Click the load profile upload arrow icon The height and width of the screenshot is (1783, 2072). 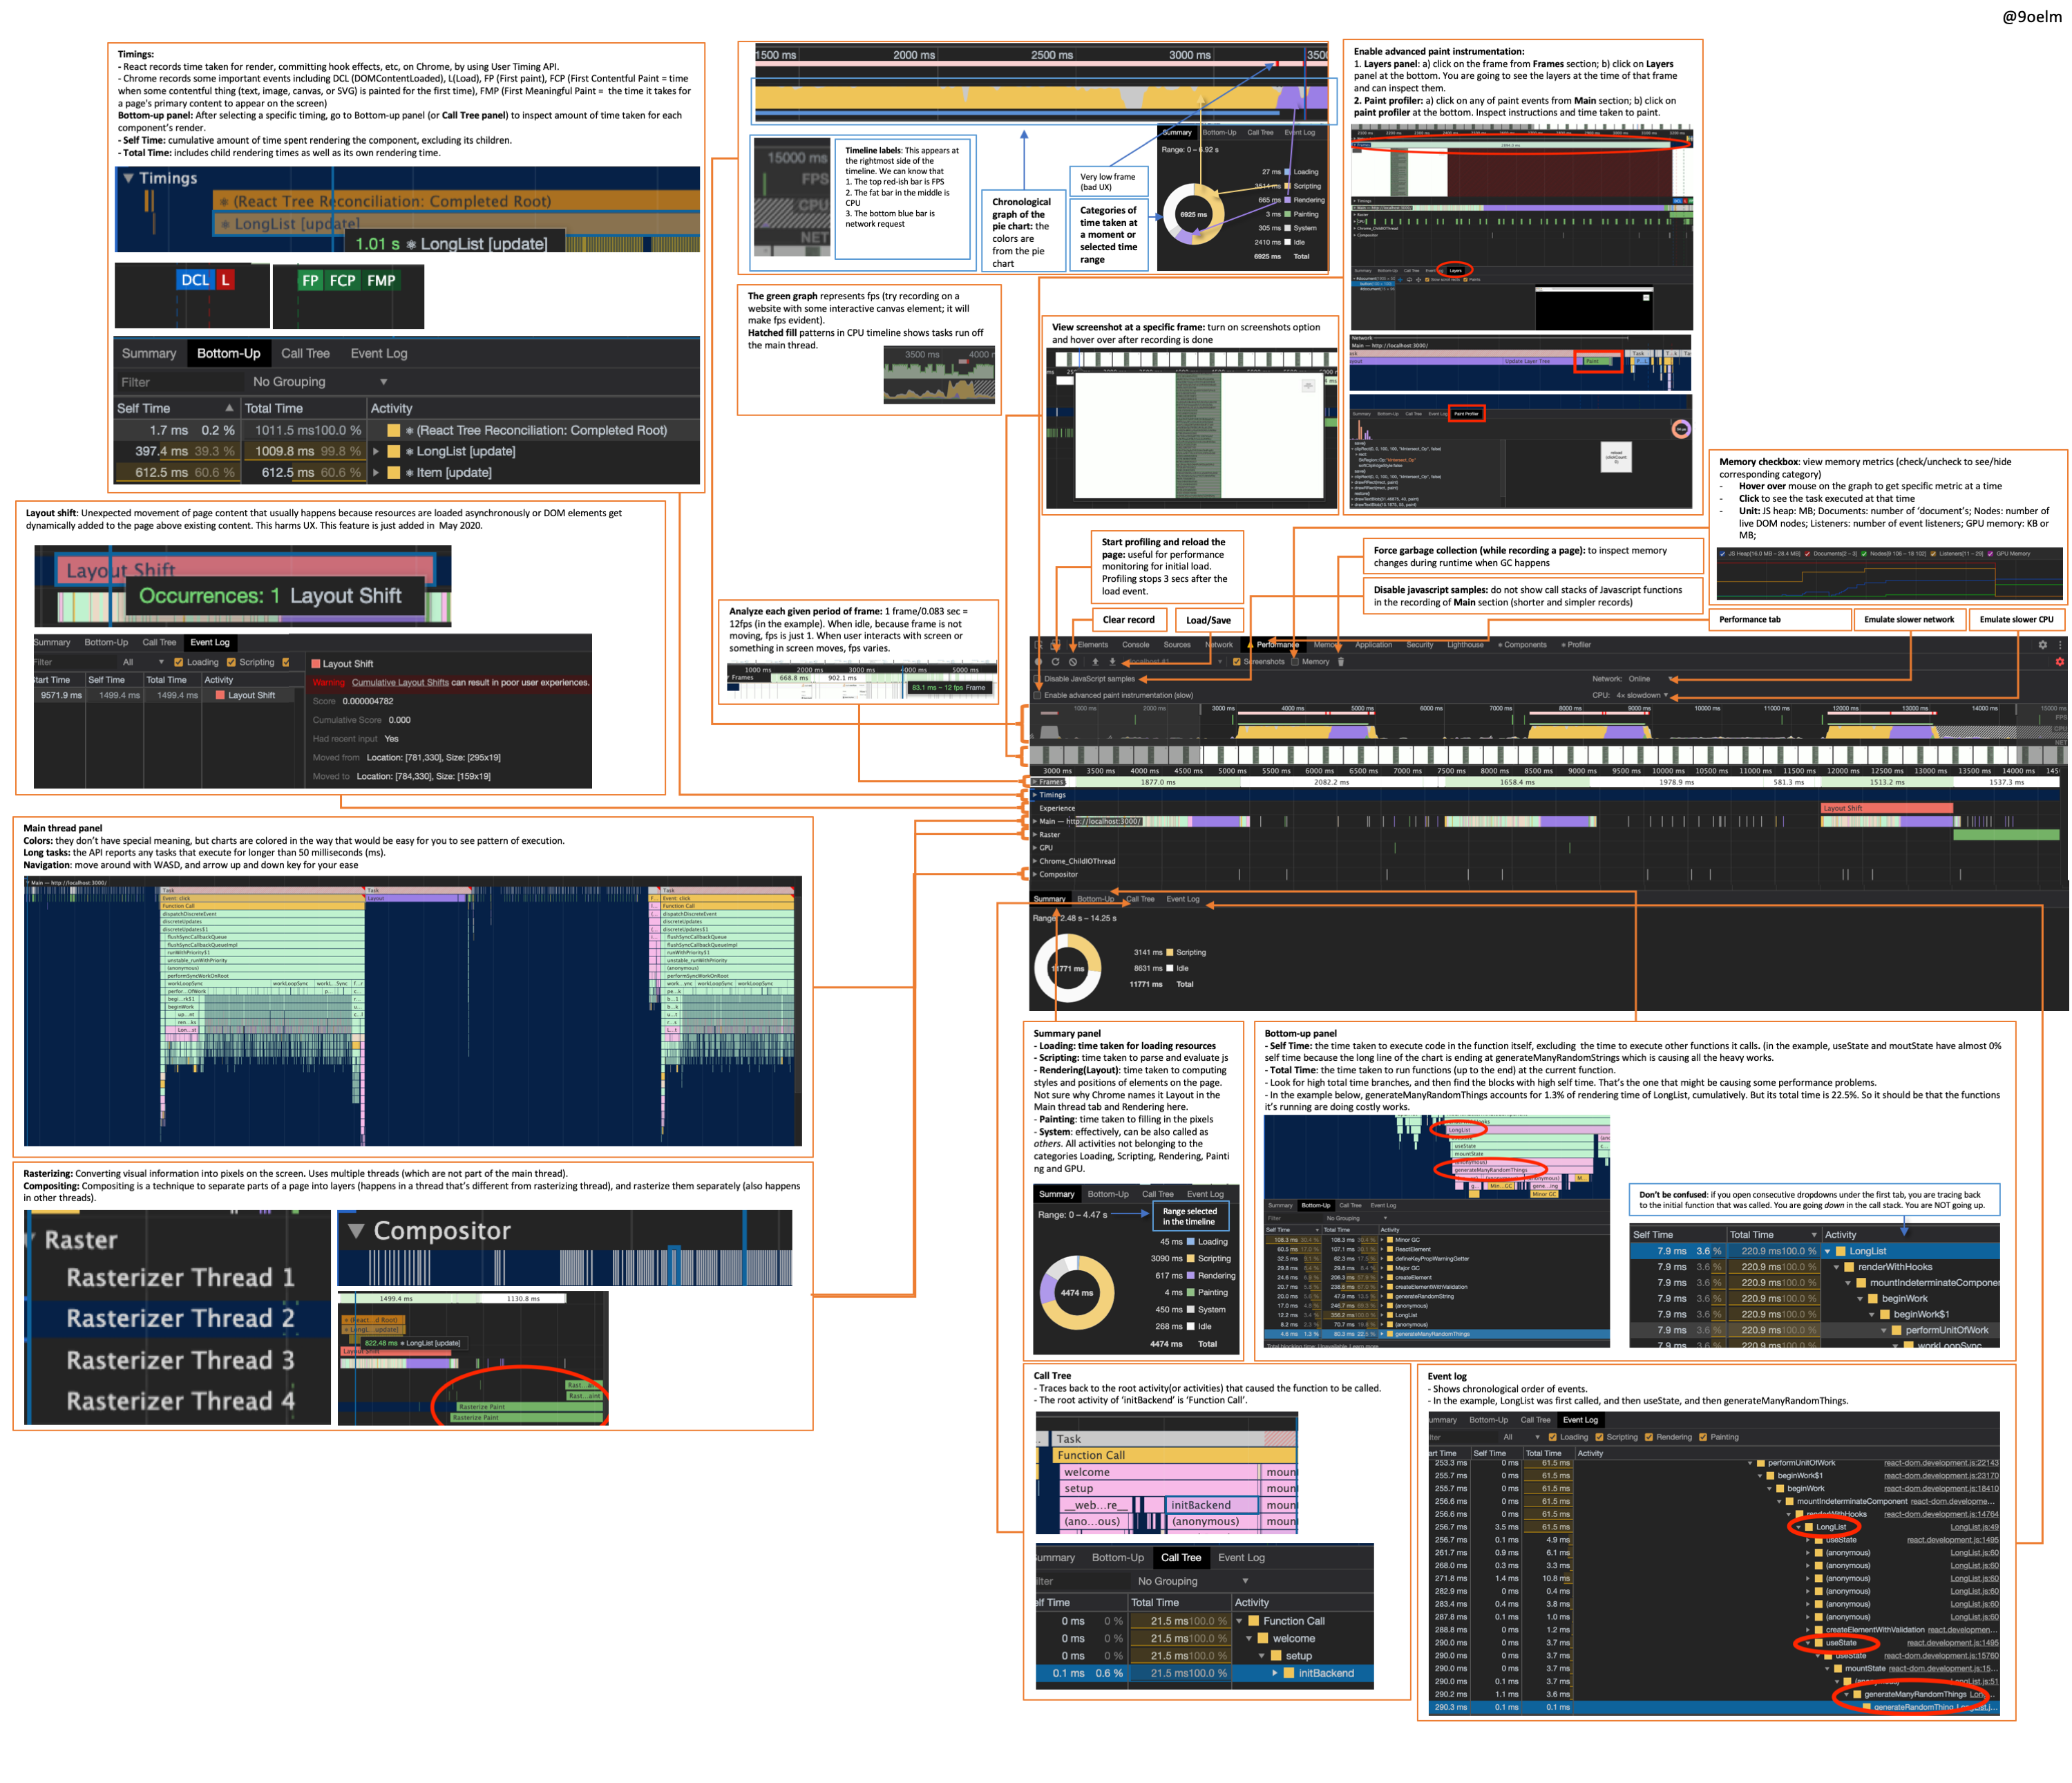tap(1096, 662)
